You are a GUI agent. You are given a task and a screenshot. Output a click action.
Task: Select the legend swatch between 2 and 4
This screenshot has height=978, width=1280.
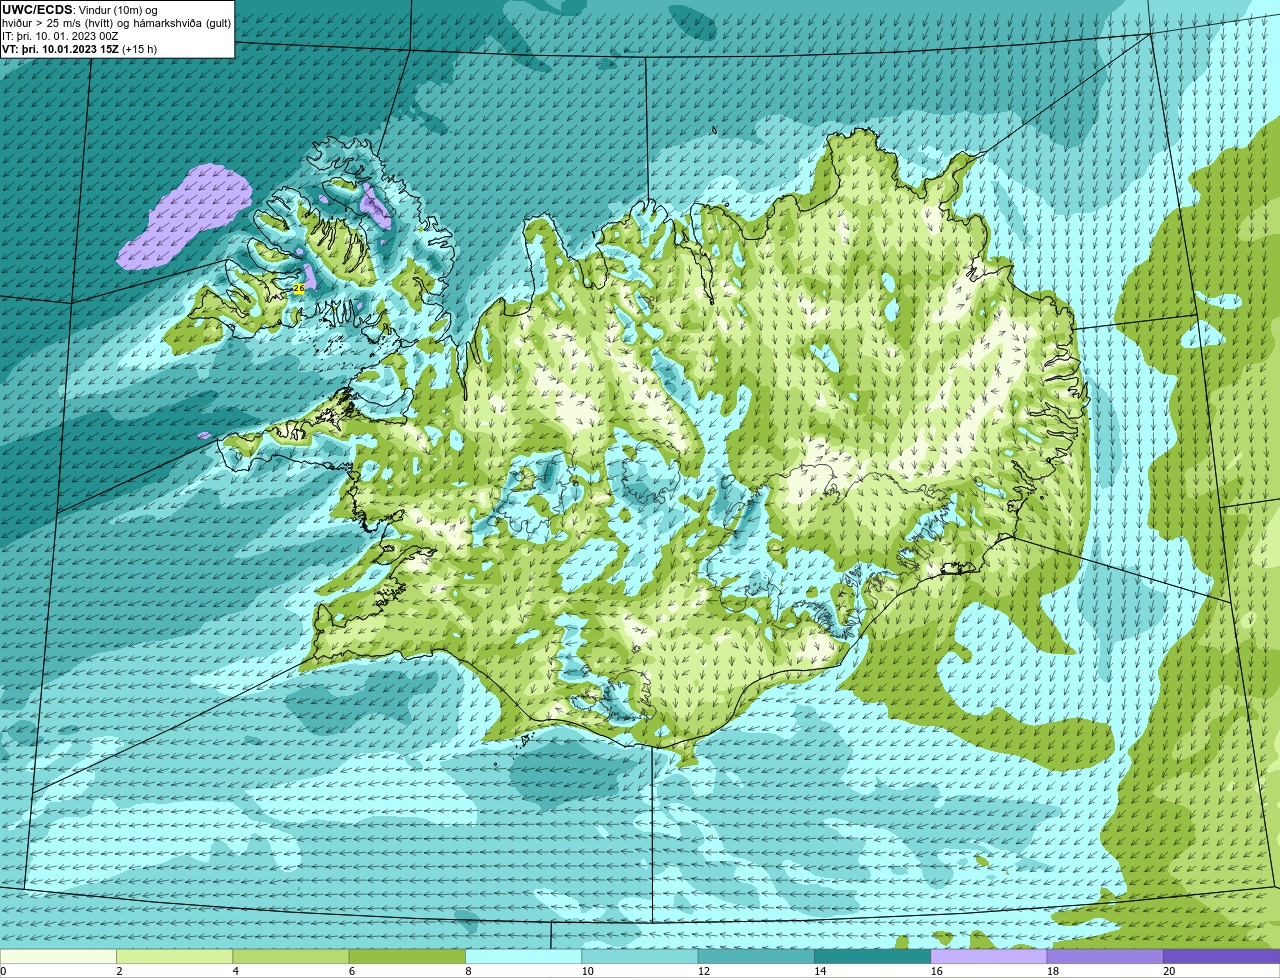tap(174, 956)
